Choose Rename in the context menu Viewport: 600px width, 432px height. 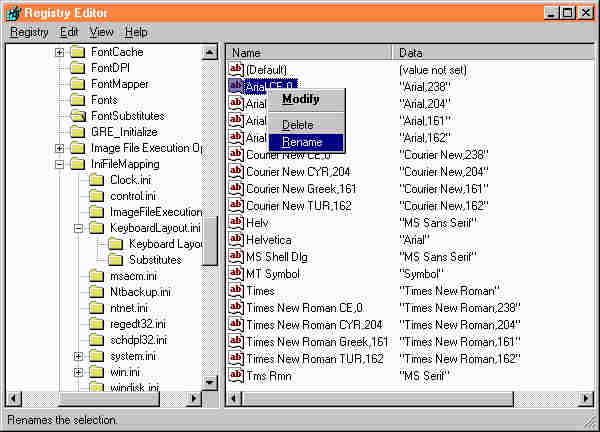tap(306, 142)
